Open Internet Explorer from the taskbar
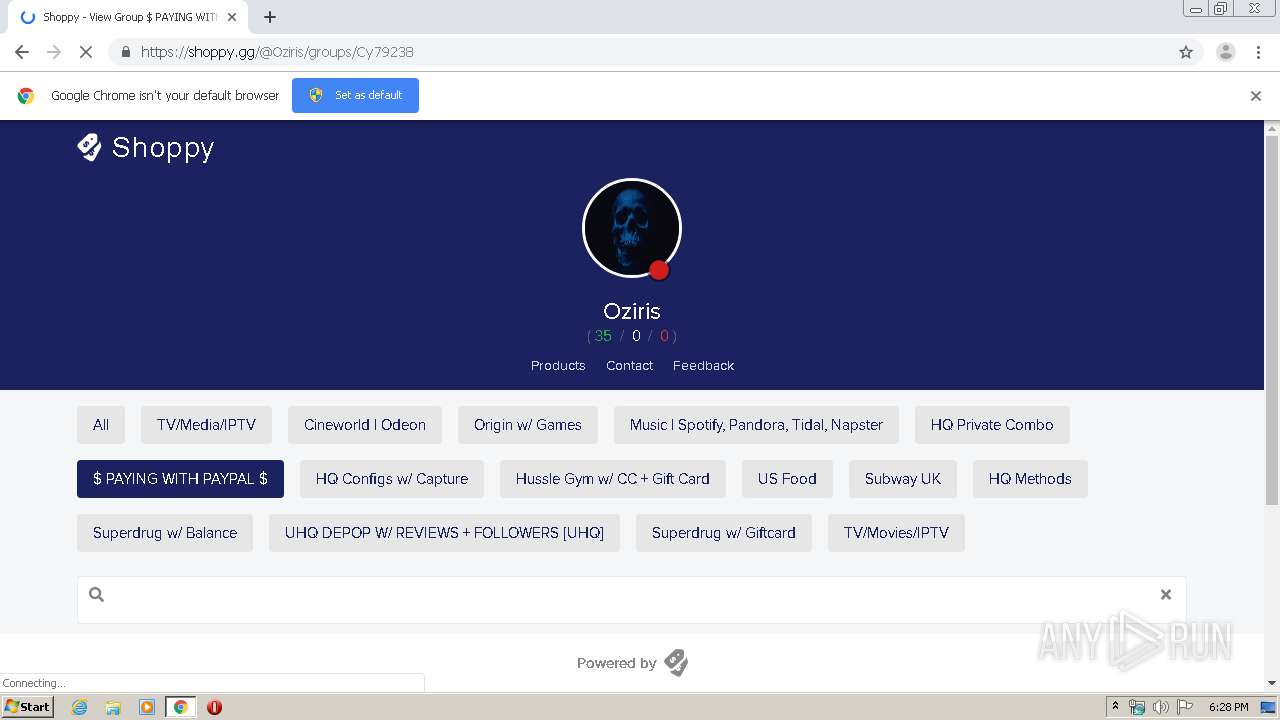This screenshot has width=1280, height=720. point(79,707)
